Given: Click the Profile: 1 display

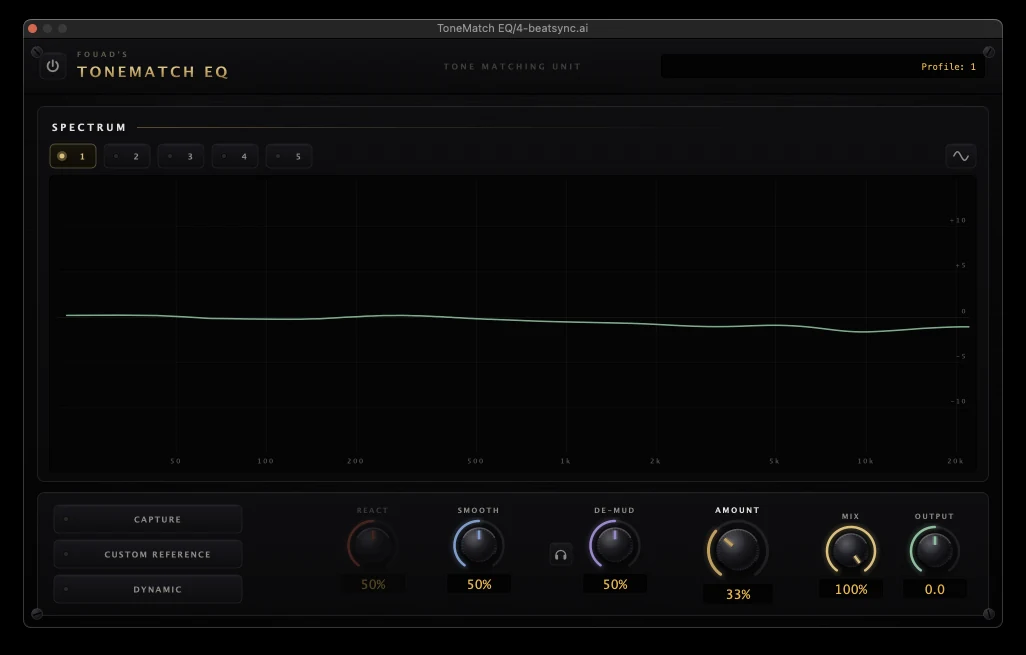Looking at the screenshot, I should (x=823, y=66).
